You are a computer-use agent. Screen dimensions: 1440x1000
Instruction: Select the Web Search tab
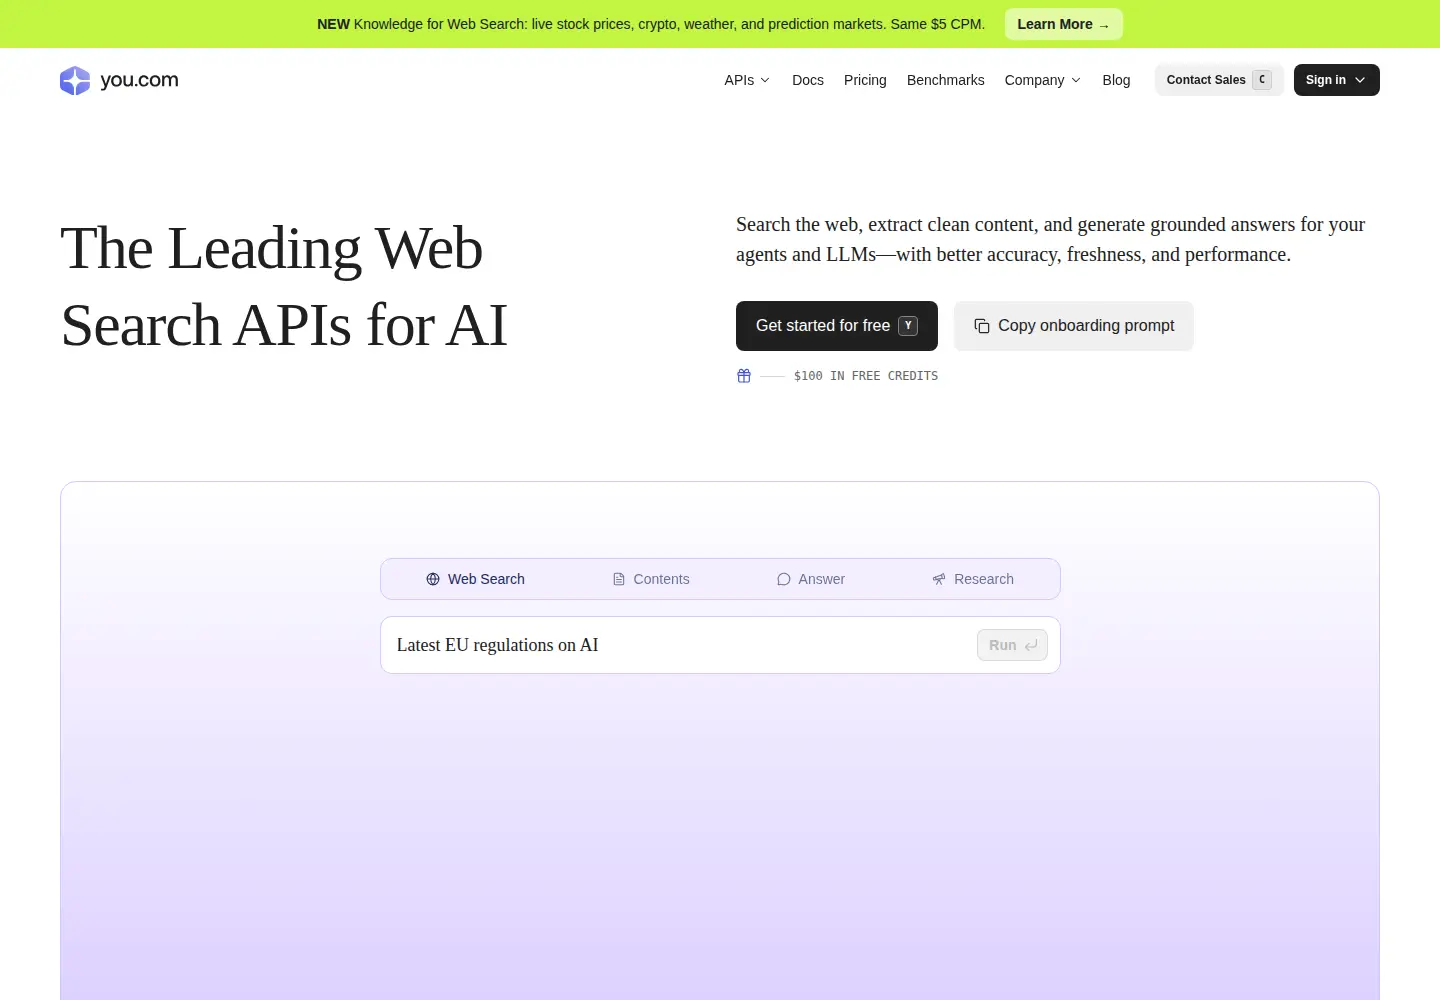pos(475,579)
